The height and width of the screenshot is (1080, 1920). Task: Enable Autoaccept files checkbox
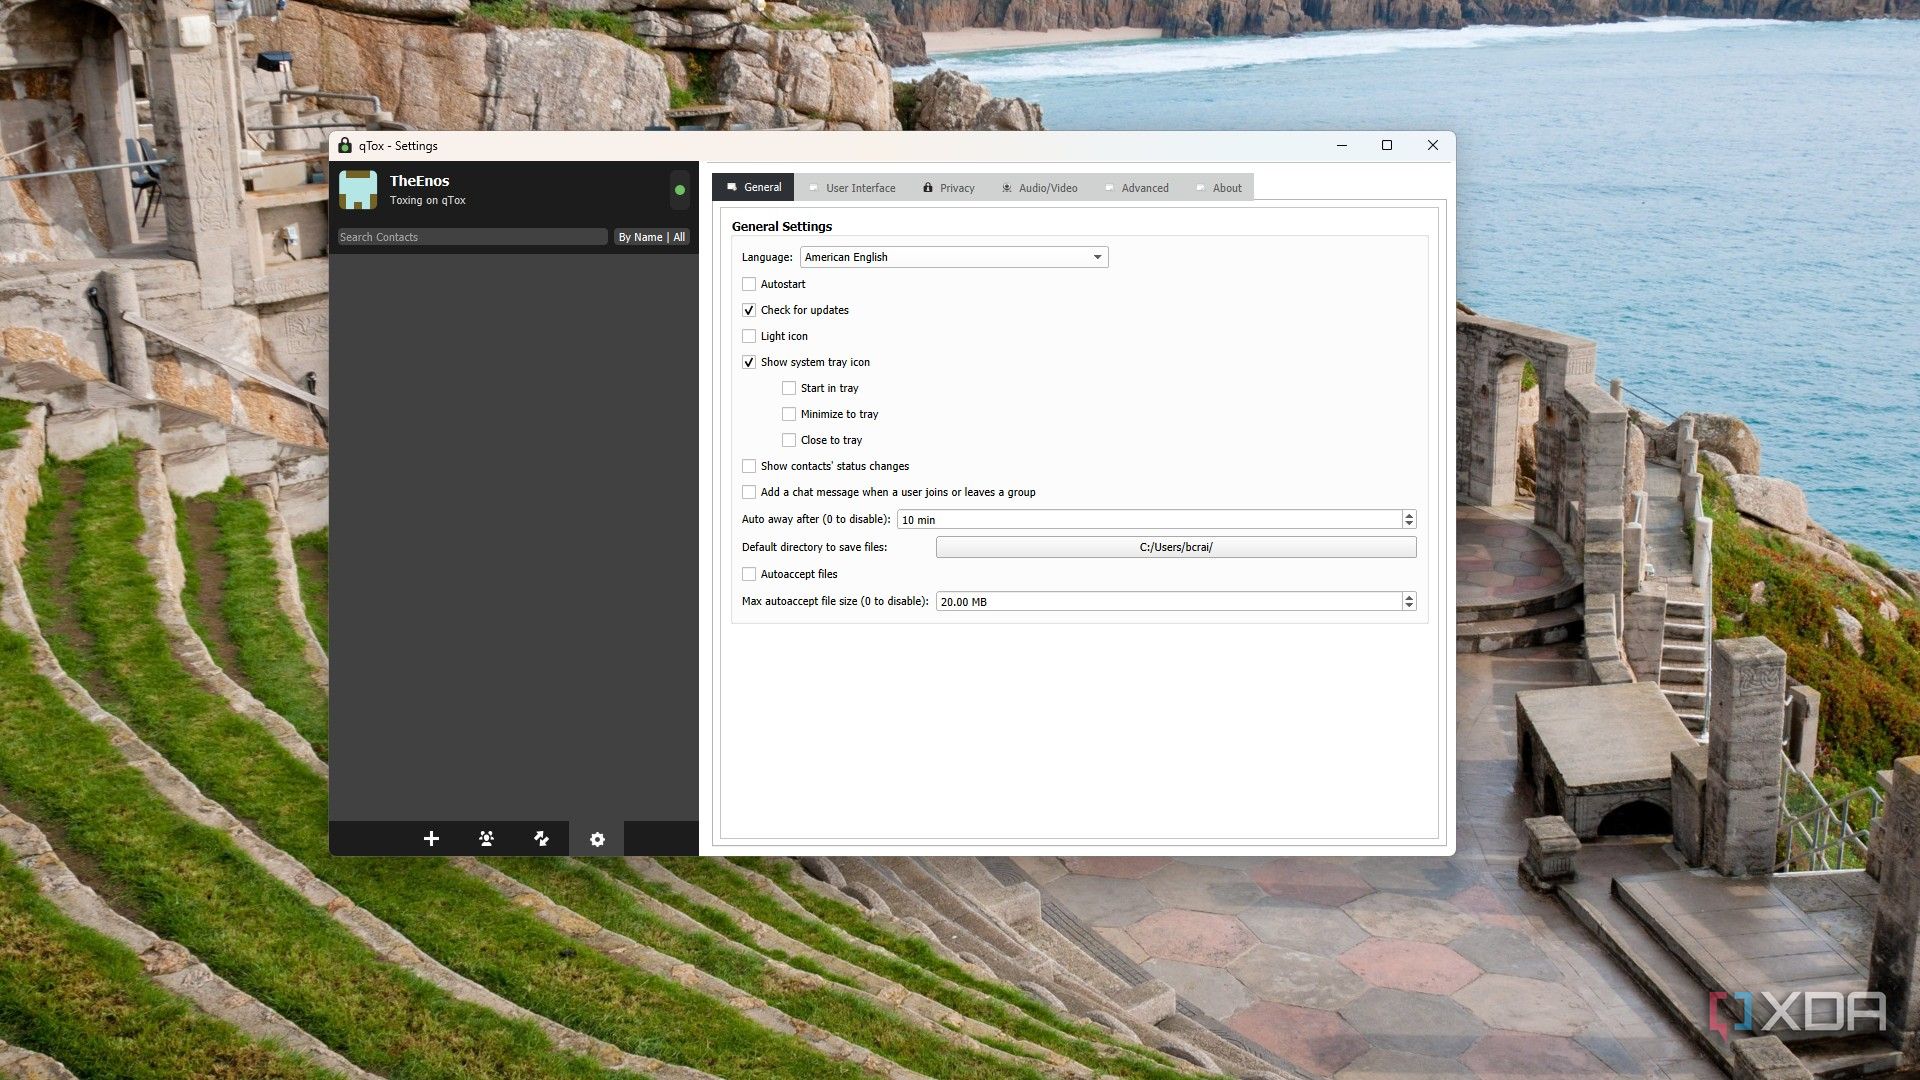[x=749, y=574]
